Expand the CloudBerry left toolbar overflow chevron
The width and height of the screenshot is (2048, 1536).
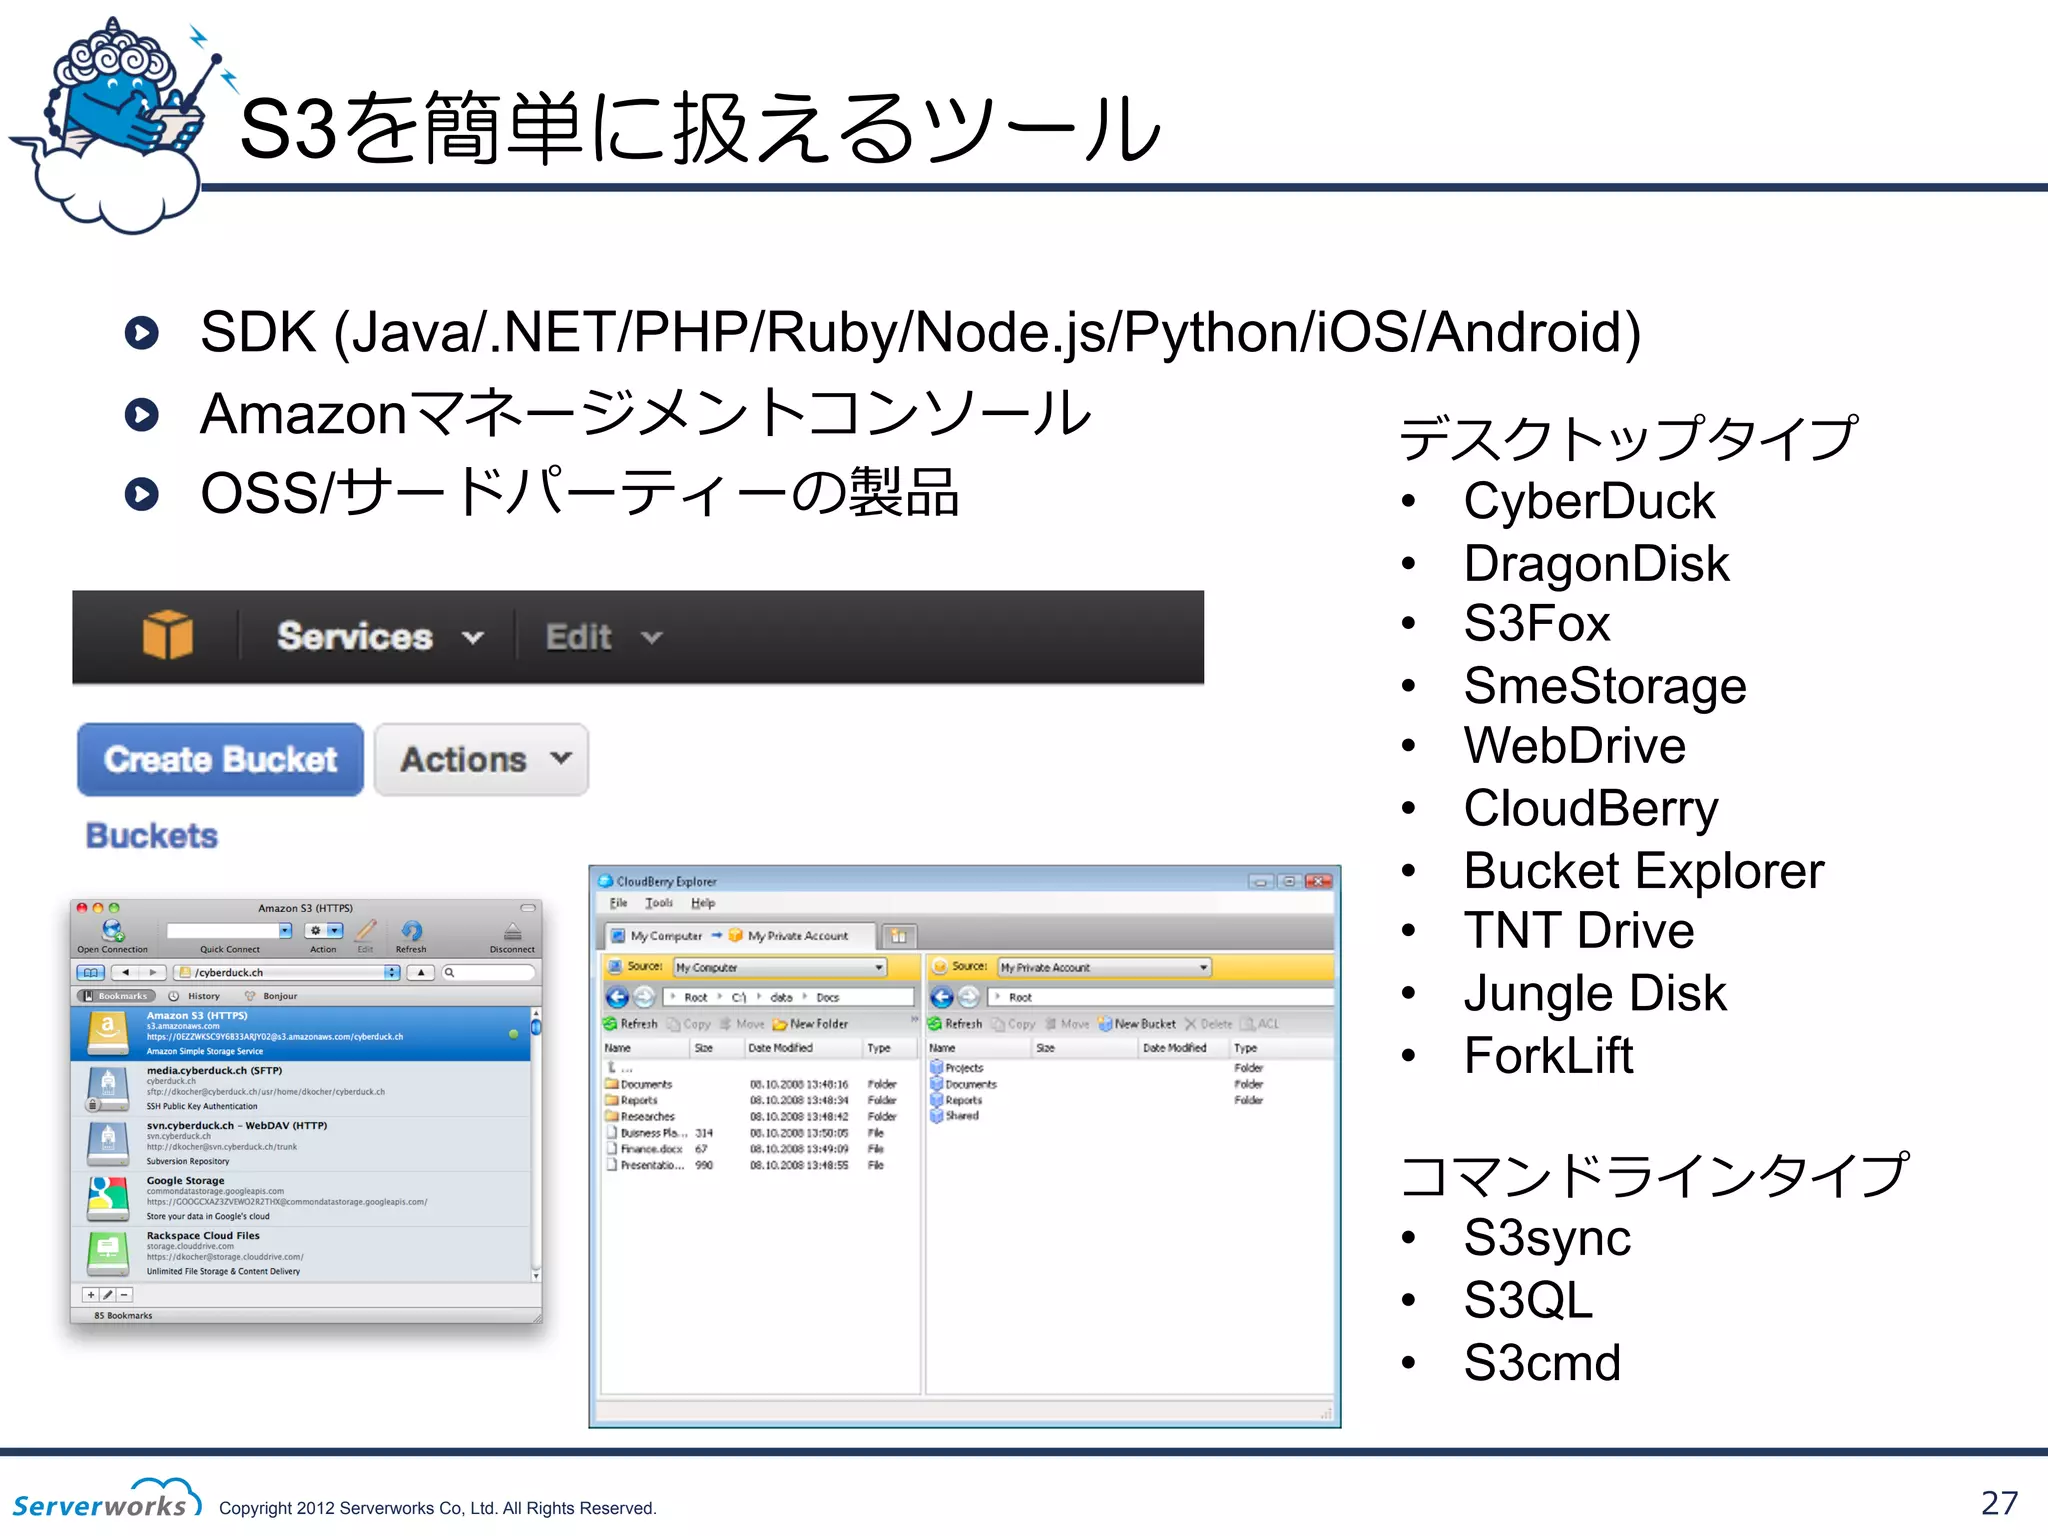click(x=914, y=1020)
